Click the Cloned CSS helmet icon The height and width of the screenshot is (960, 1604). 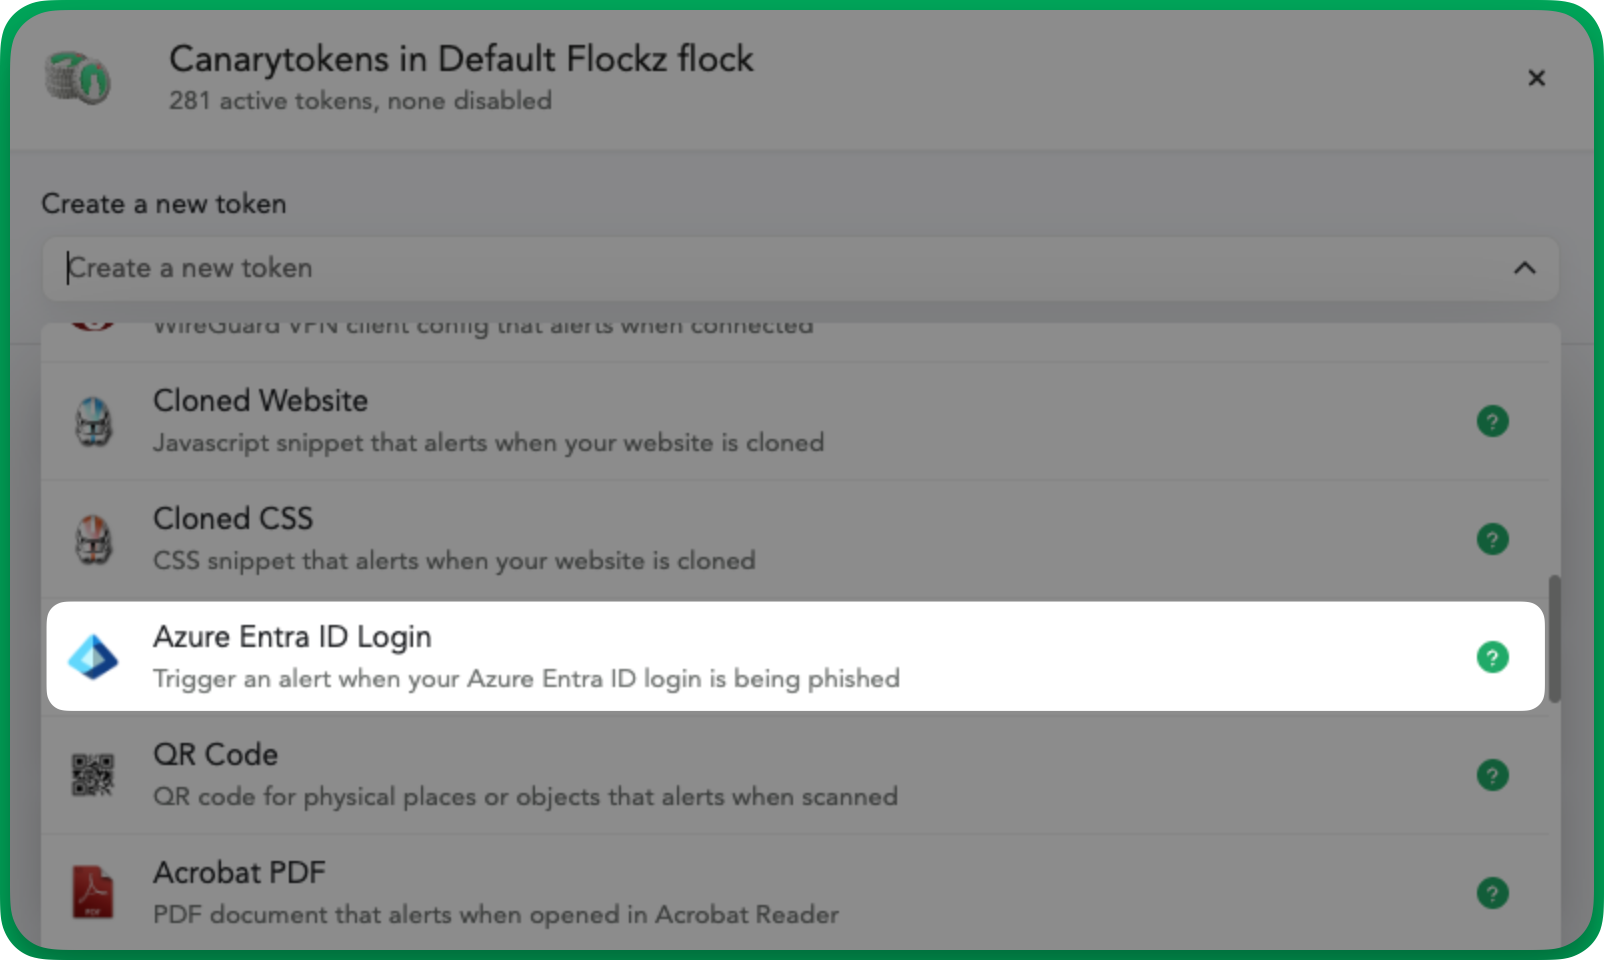tap(94, 539)
